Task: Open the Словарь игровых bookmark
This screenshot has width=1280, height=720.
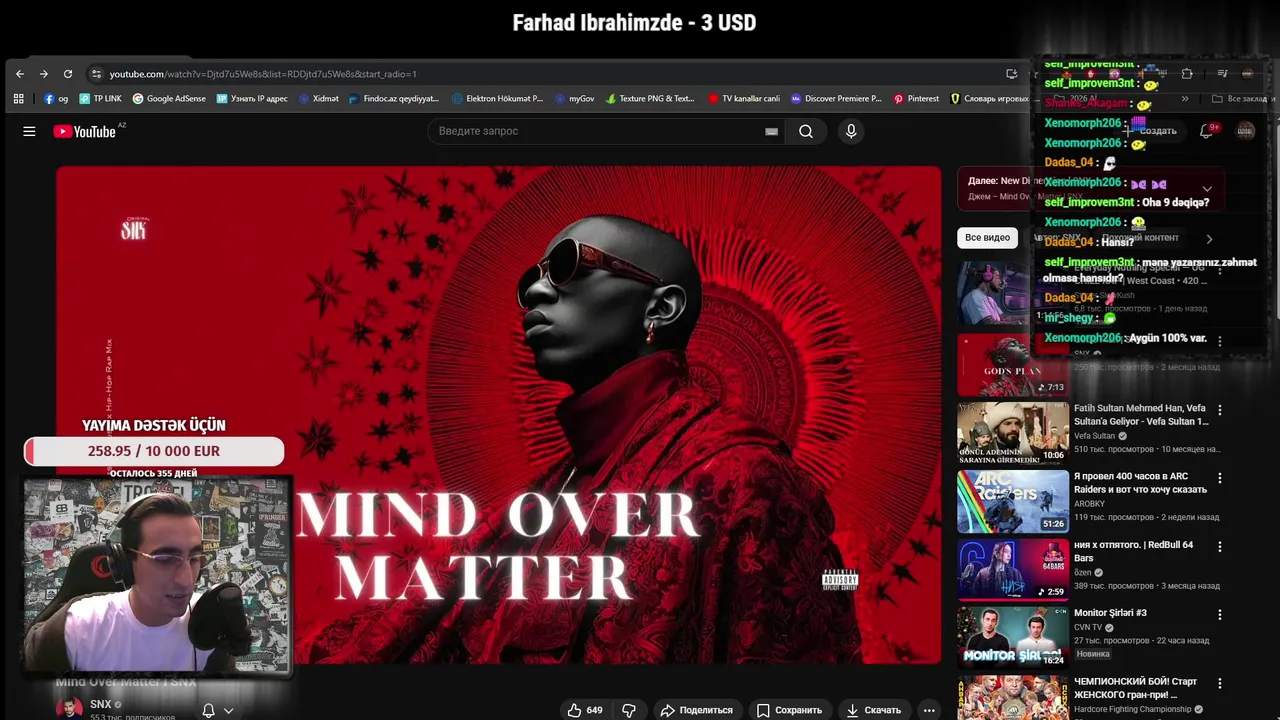Action: 989,99
